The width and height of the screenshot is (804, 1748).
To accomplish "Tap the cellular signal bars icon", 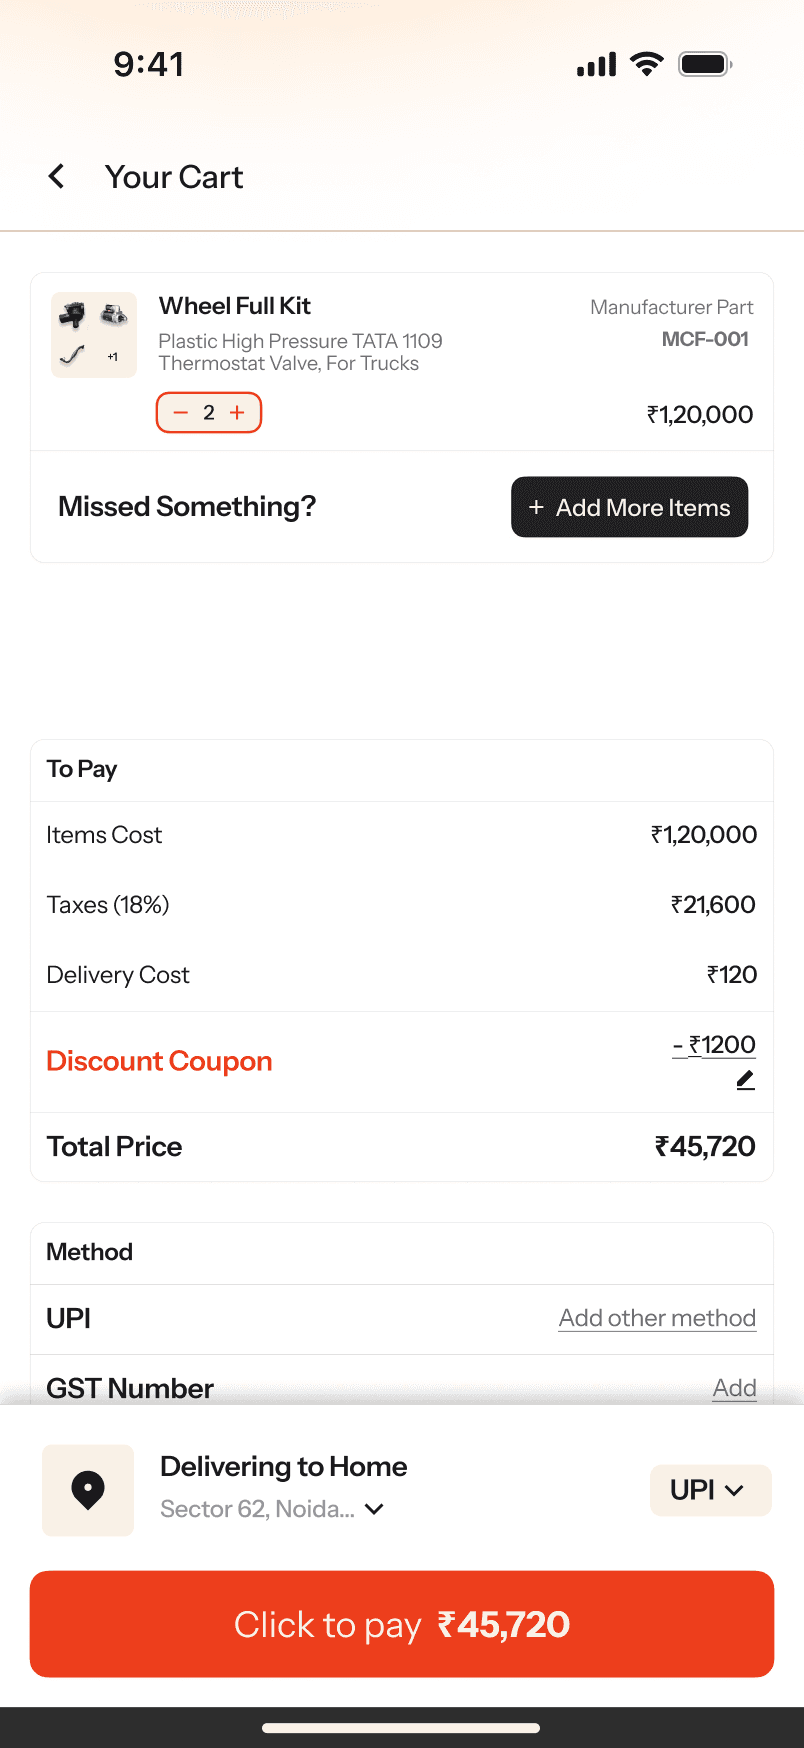I will point(597,65).
